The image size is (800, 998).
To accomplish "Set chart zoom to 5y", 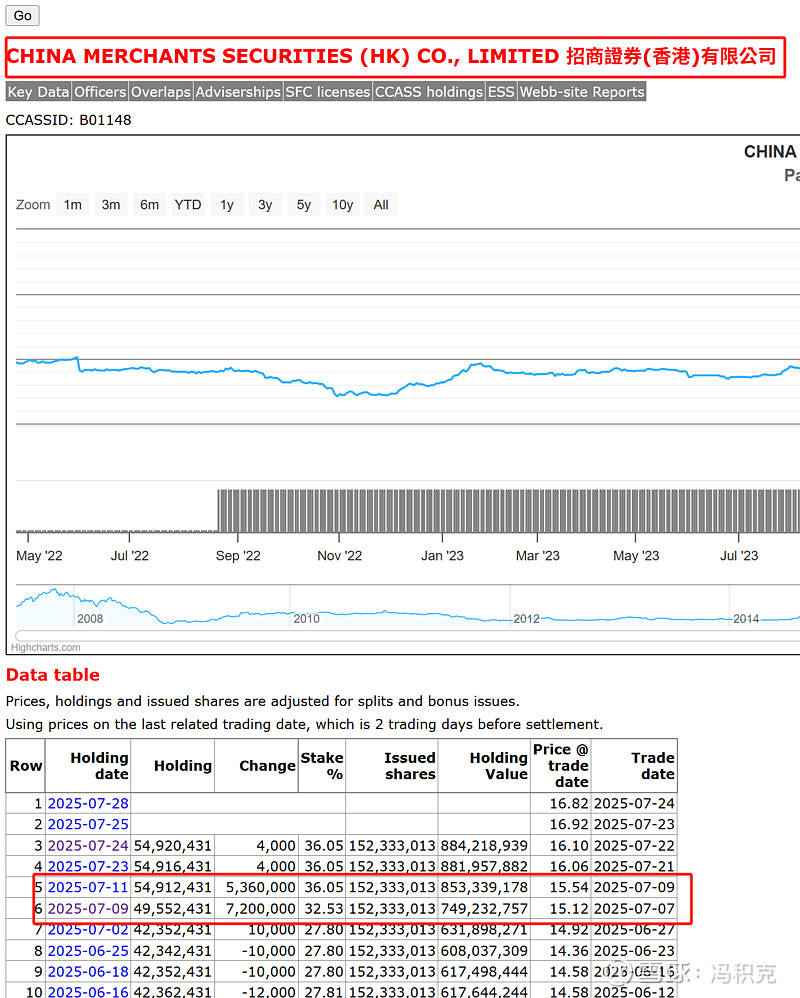I will click(x=304, y=205).
